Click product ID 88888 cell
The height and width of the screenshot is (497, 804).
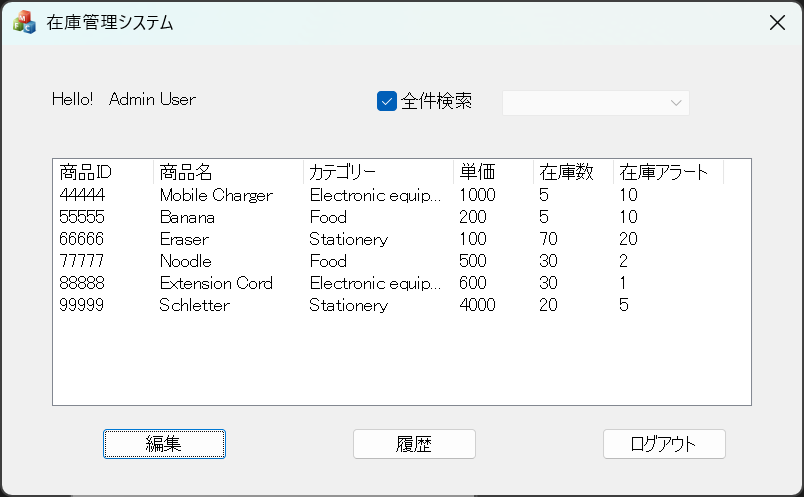click(82, 283)
